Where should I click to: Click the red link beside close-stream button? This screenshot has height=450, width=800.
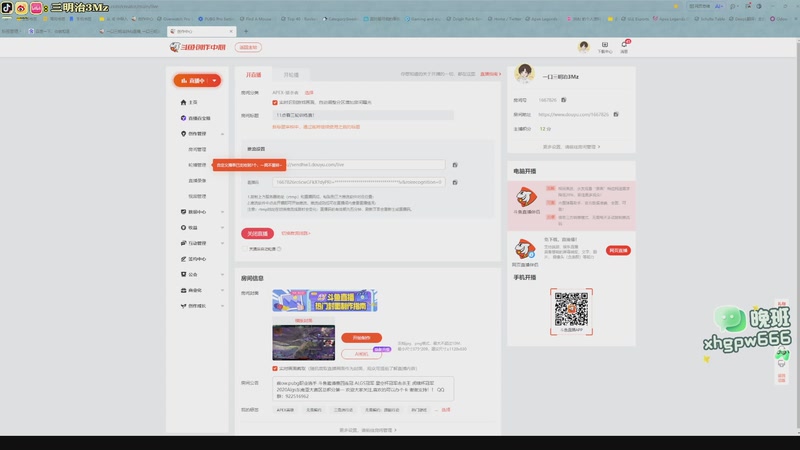[296, 233]
